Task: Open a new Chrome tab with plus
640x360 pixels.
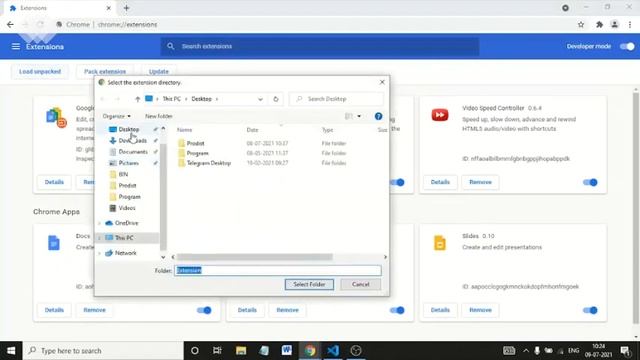Action: click(126, 8)
